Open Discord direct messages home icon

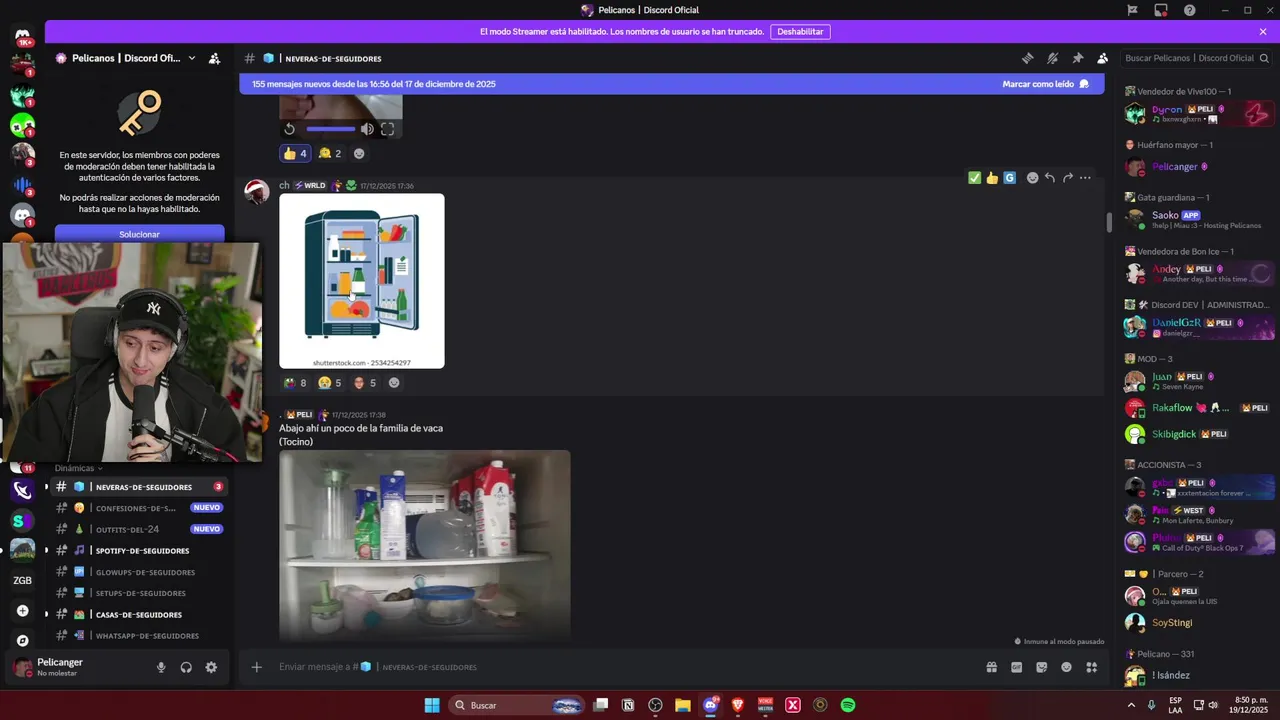pyautogui.click(x=22, y=36)
